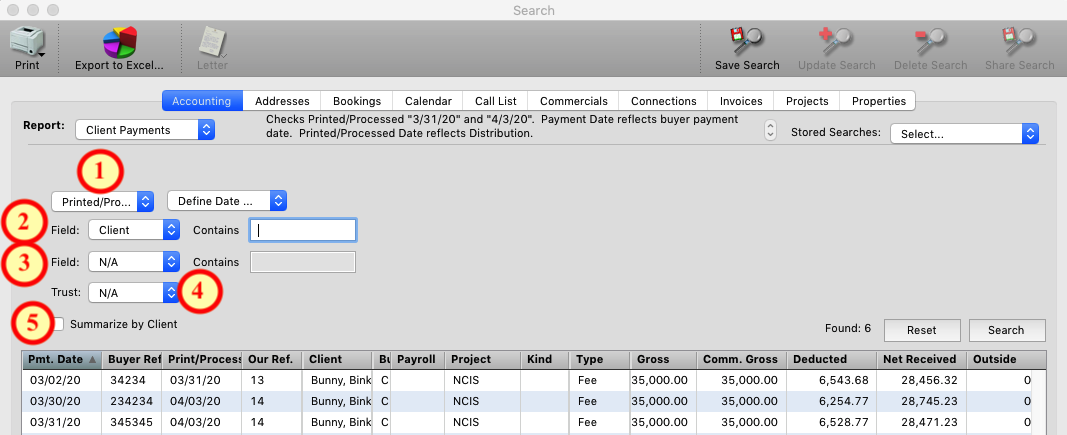Click the Update Search icon

coord(836,42)
